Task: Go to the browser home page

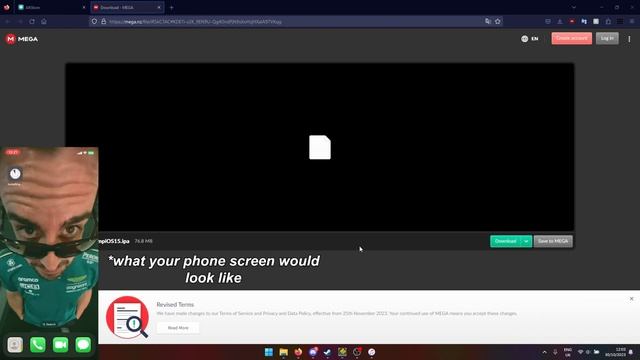Action: 44,21
